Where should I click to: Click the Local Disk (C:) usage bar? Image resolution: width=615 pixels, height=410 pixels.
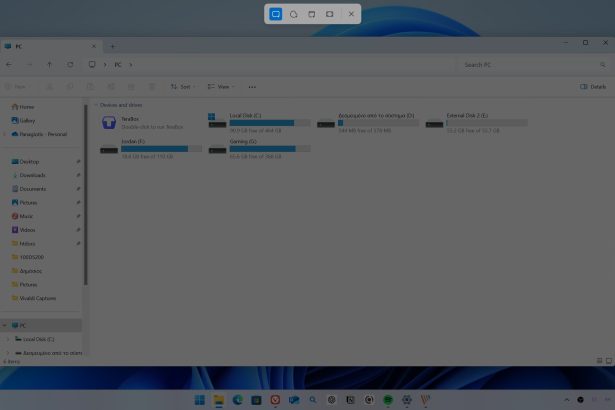[x=270, y=123]
